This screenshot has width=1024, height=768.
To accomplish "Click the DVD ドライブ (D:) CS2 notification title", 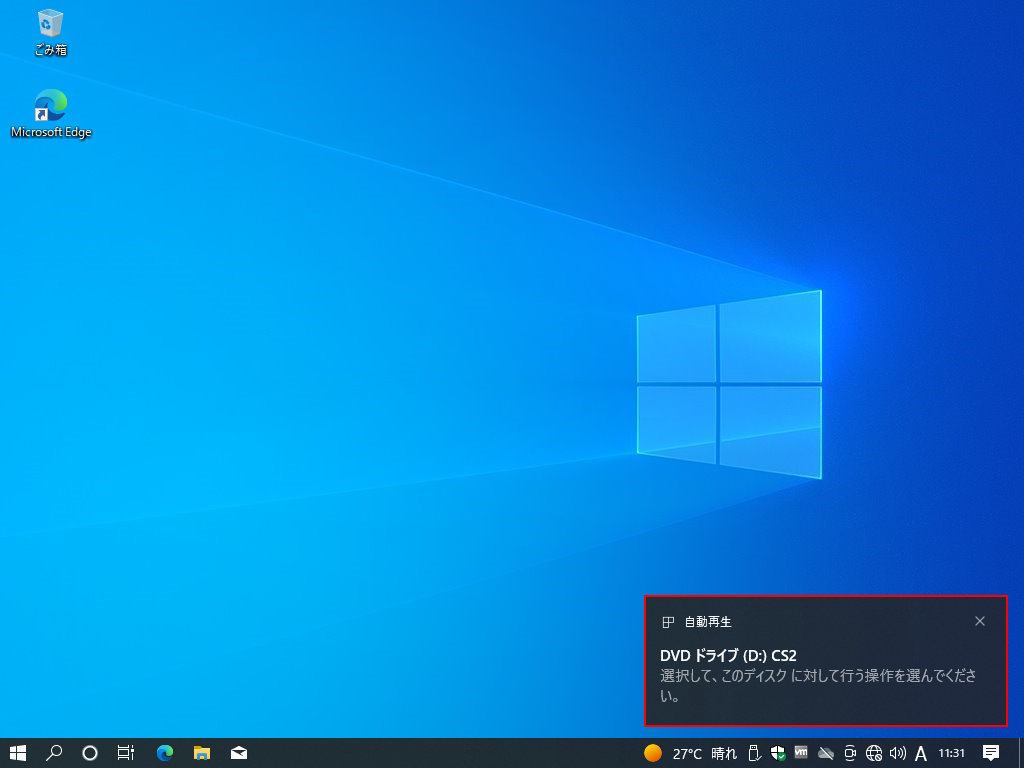I will 728,655.
